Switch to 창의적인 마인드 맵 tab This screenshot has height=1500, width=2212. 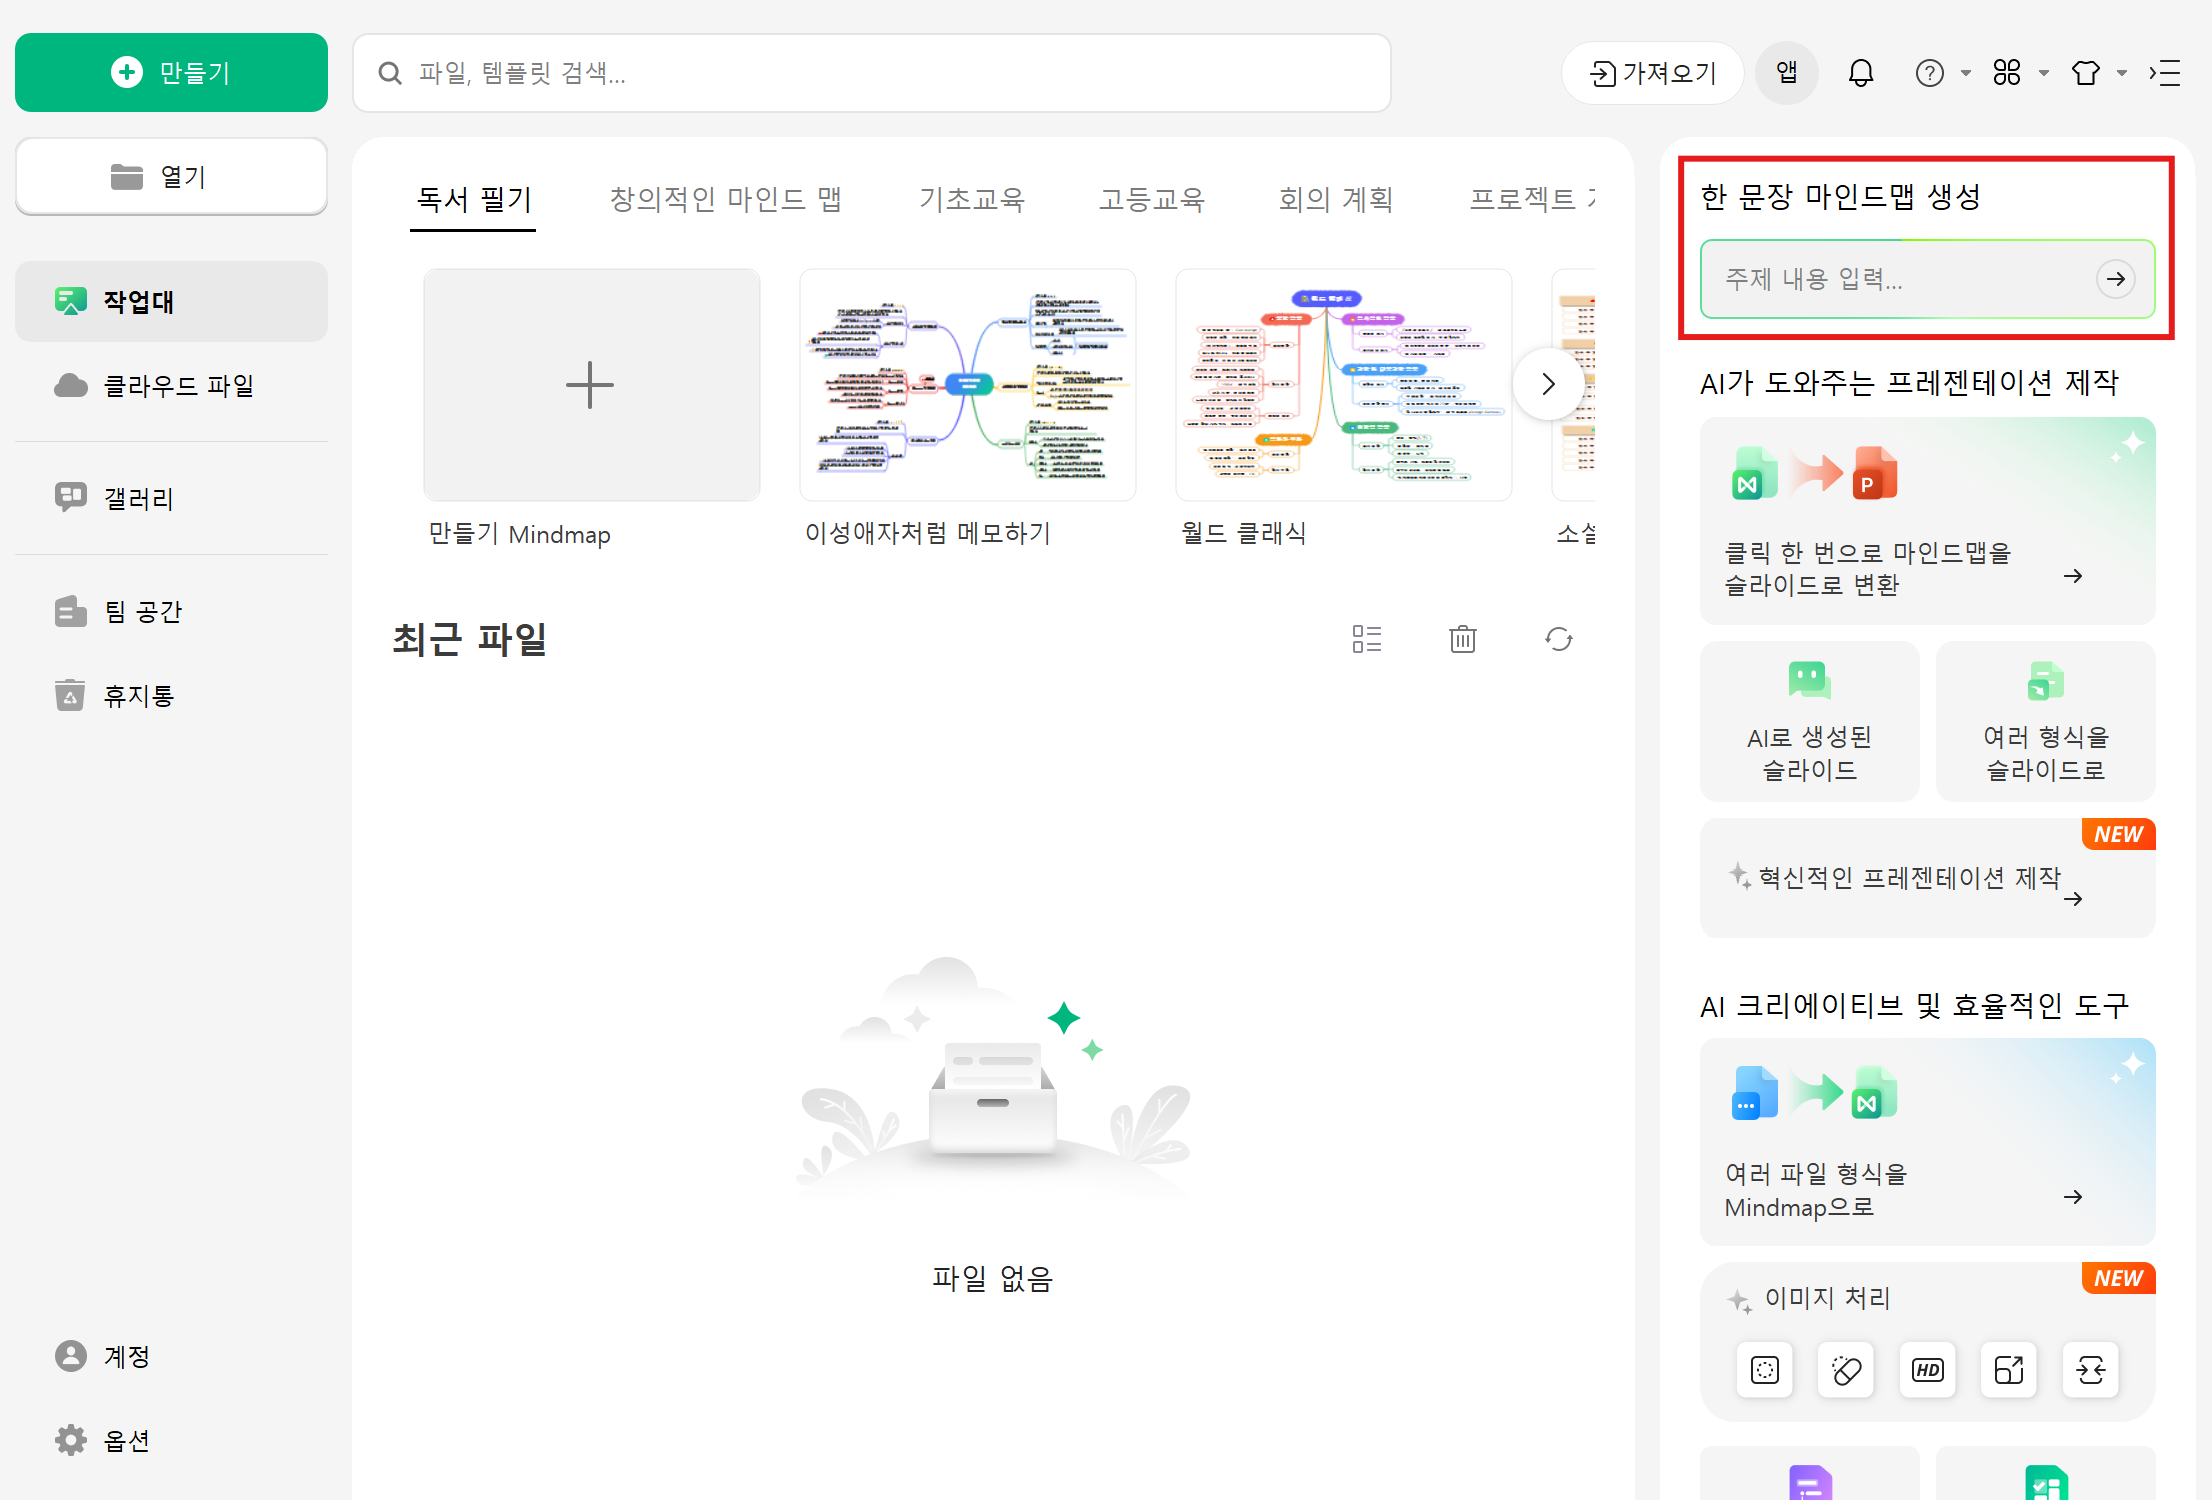click(726, 199)
